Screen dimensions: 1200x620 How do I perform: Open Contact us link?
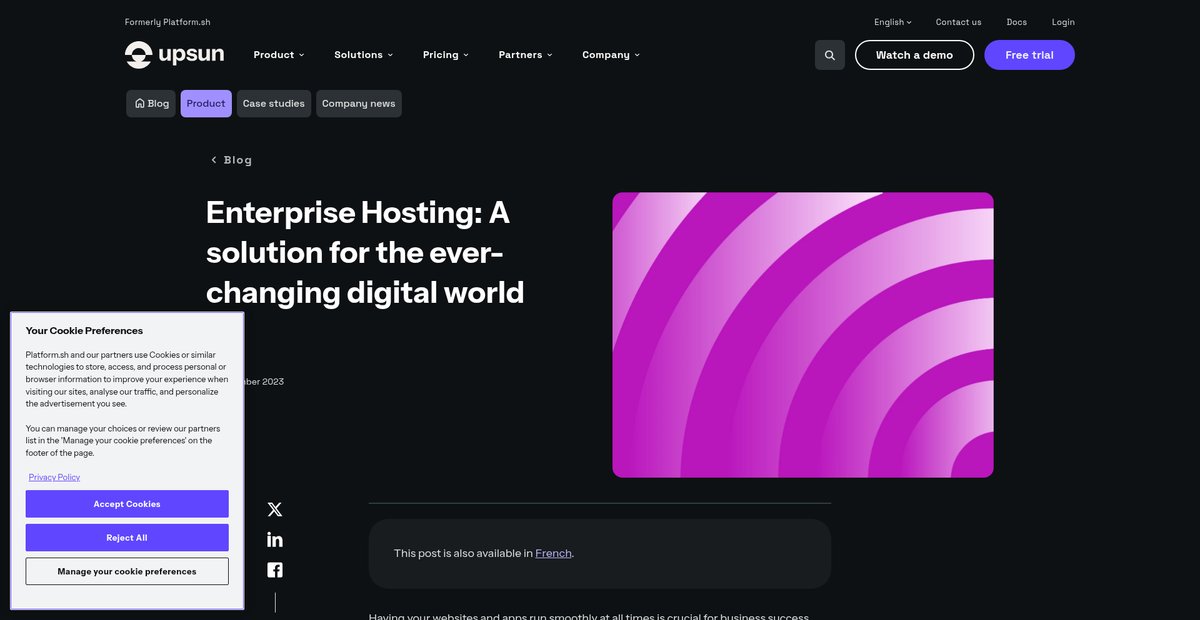958,22
